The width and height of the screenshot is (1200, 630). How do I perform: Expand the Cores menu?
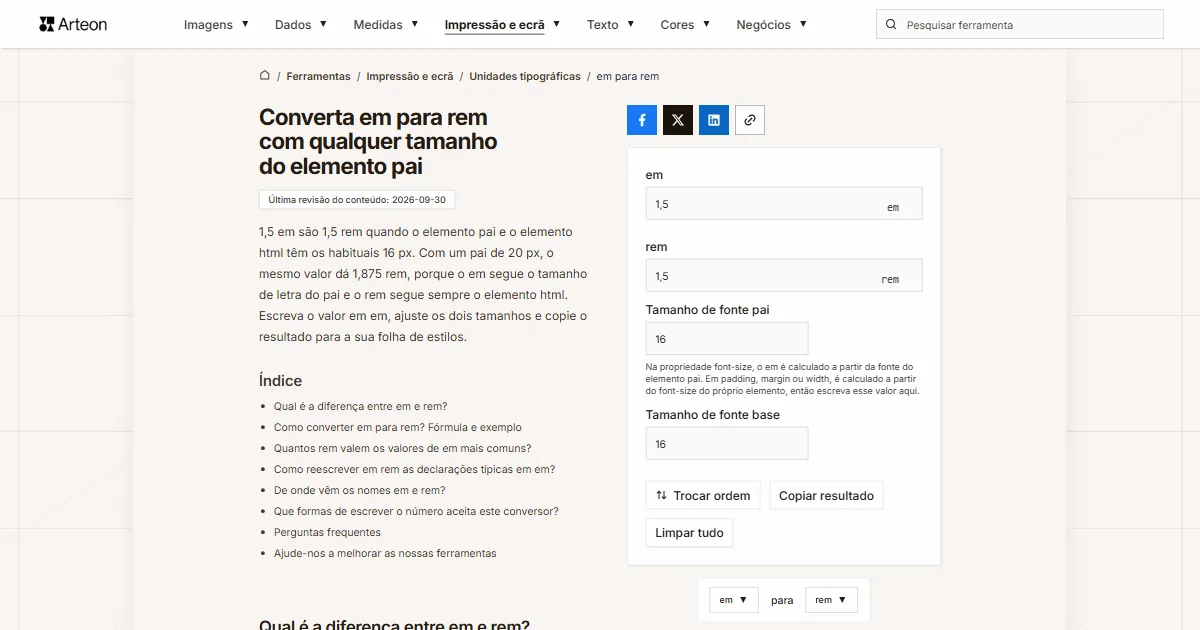685,25
